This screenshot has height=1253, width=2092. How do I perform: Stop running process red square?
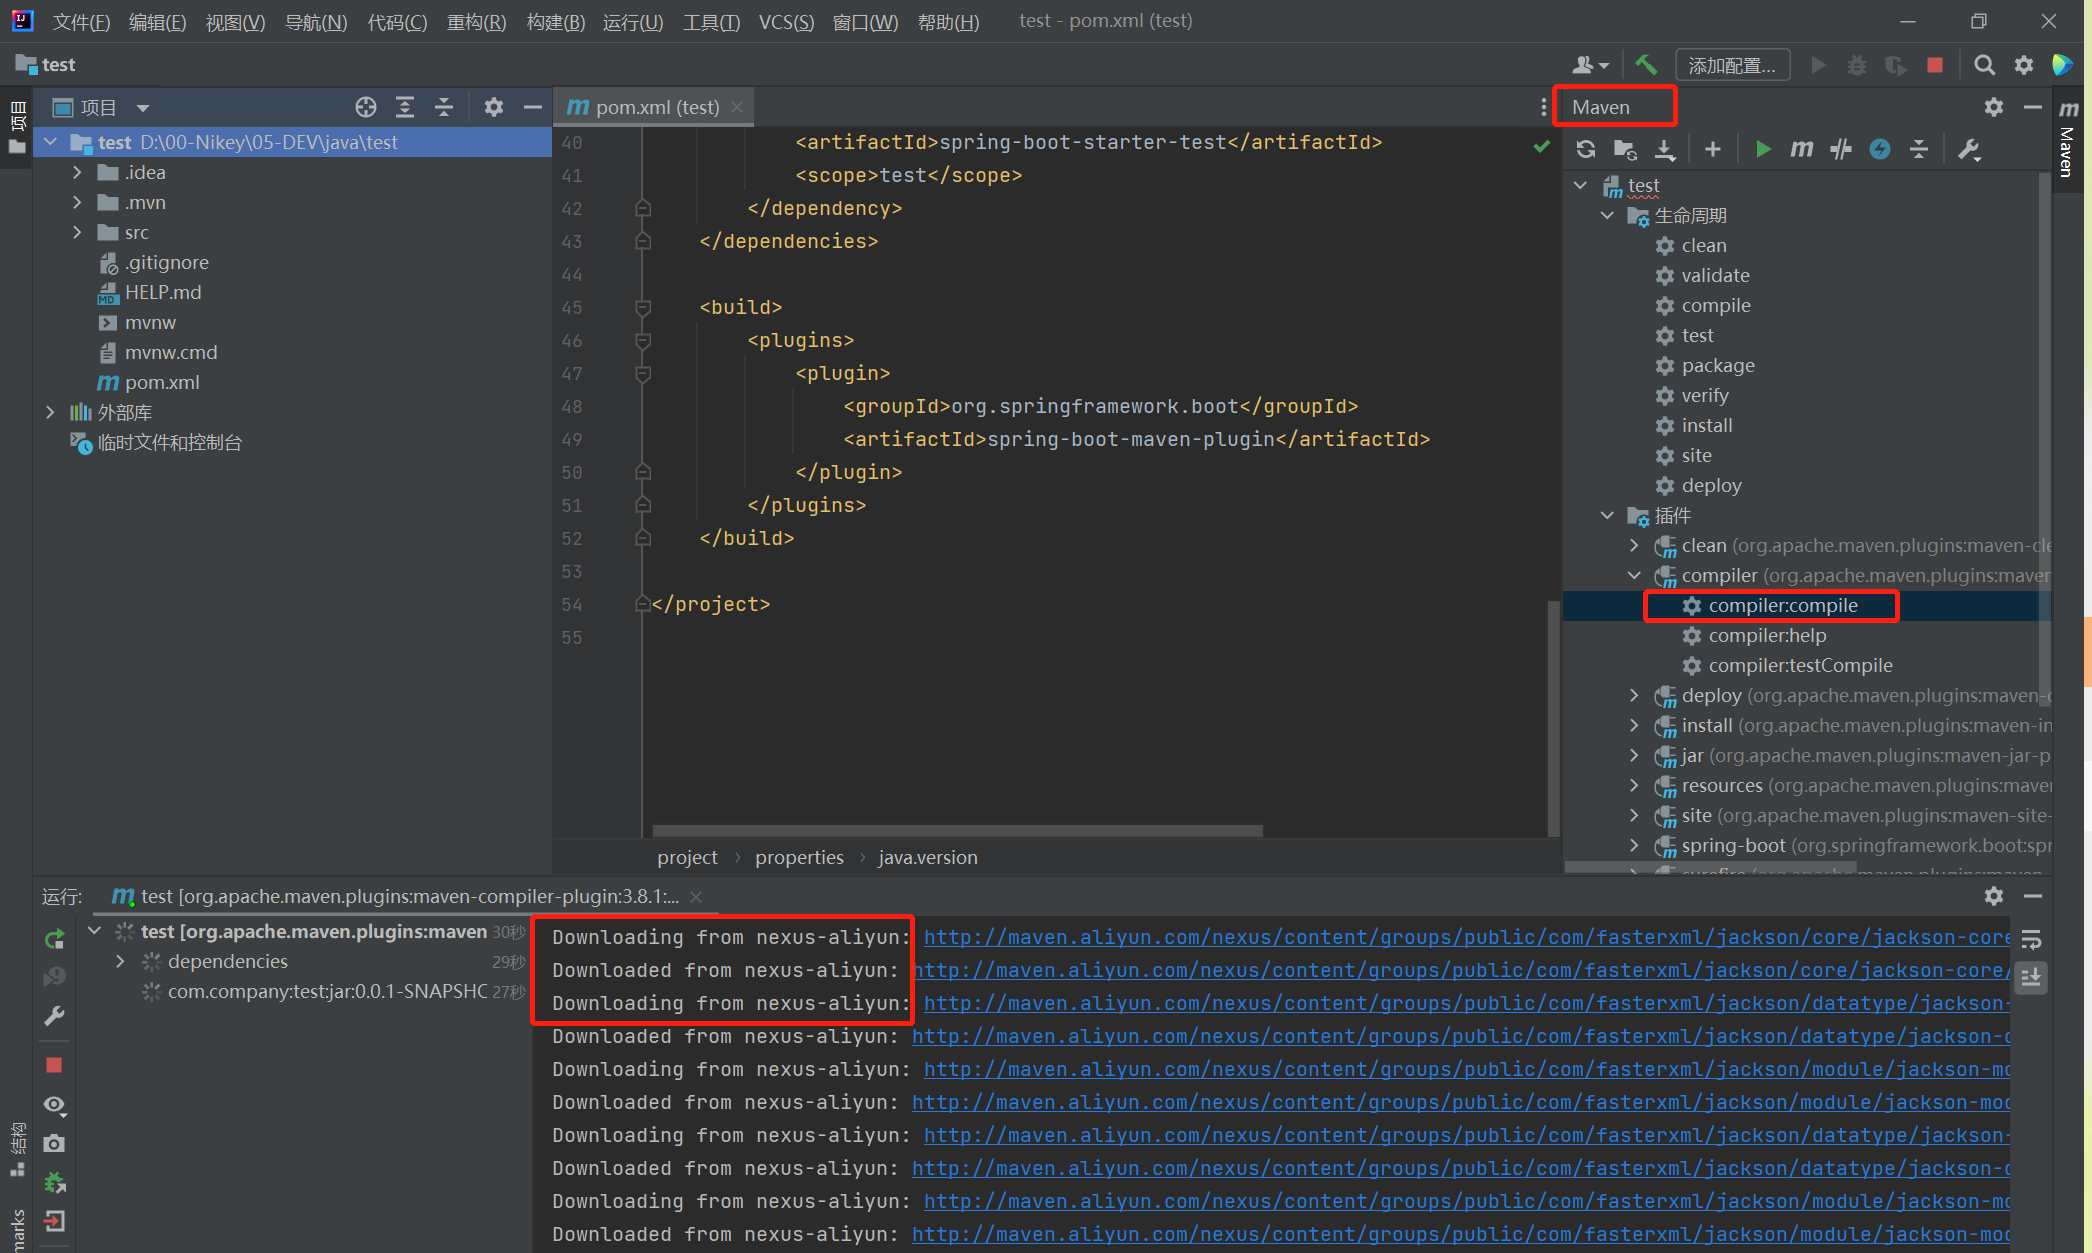pos(55,1065)
